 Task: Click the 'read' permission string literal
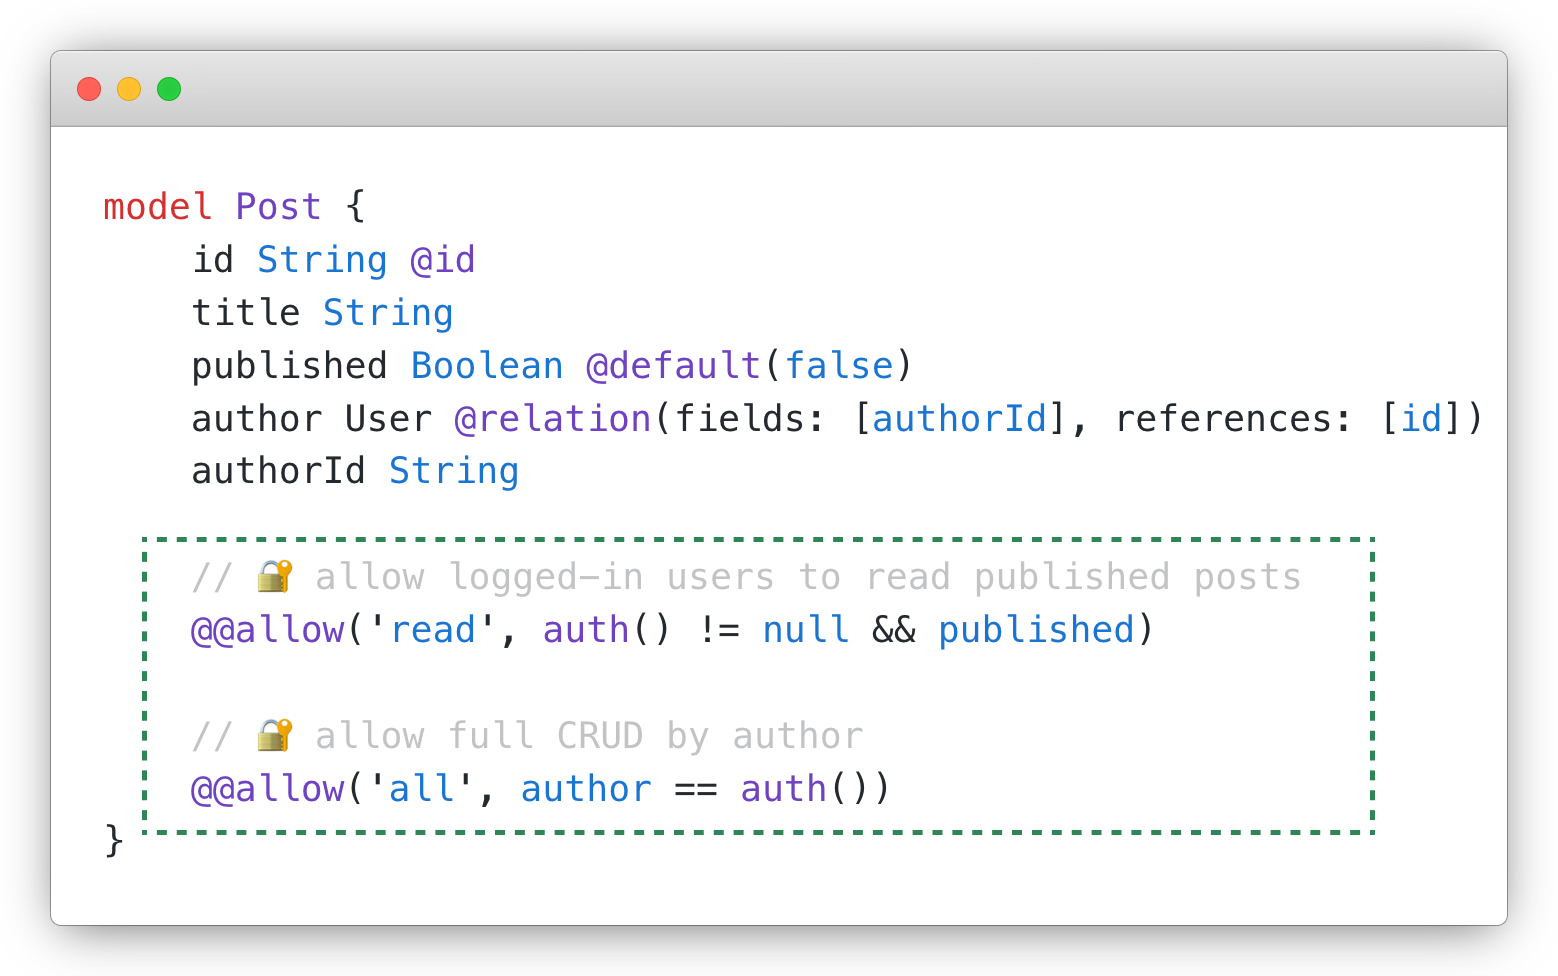click(432, 630)
